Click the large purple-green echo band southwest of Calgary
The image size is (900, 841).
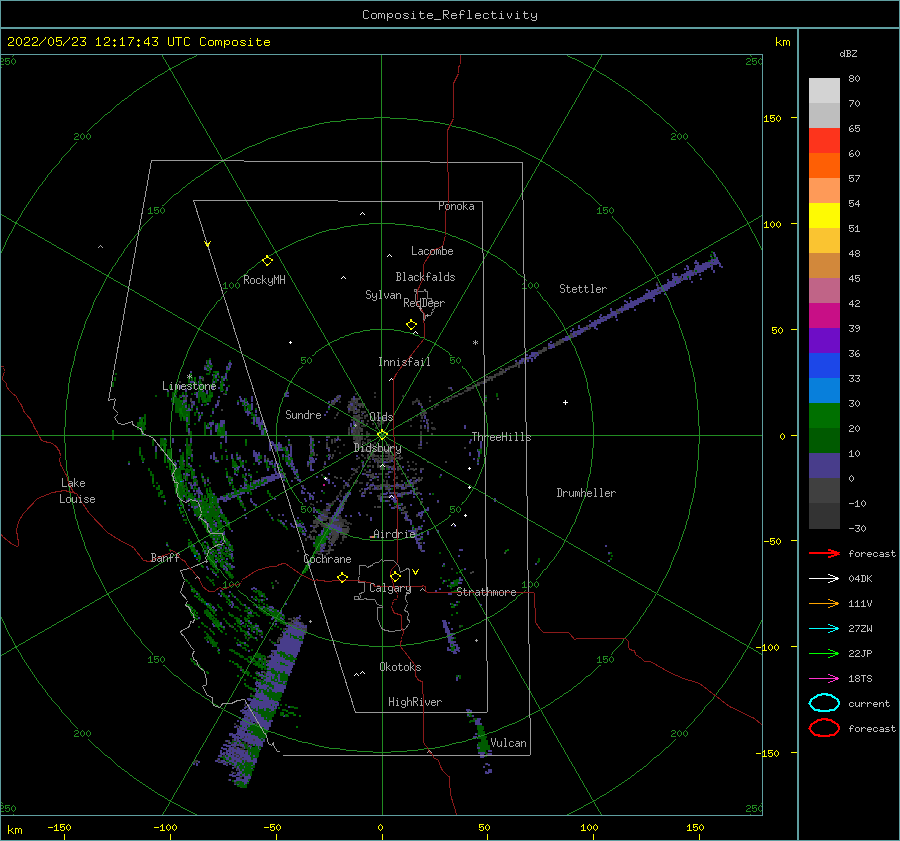click(265, 700)
